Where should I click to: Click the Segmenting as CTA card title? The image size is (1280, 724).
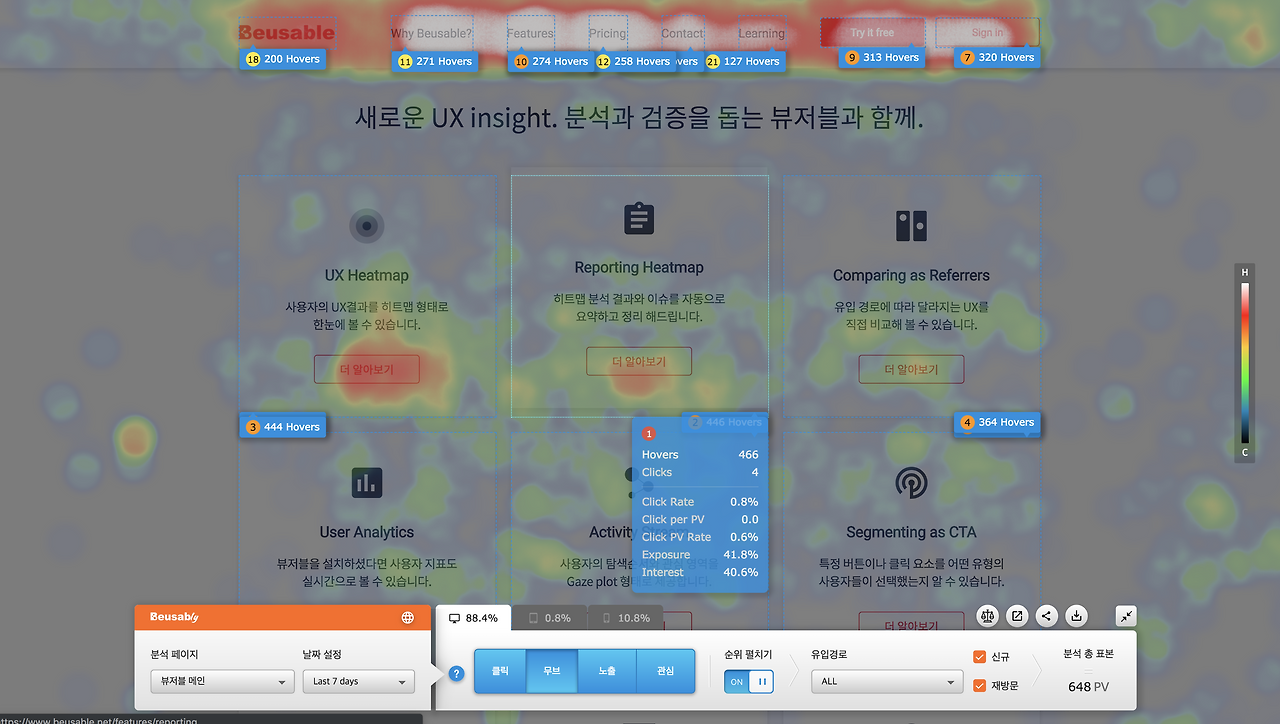pos(911,532)
